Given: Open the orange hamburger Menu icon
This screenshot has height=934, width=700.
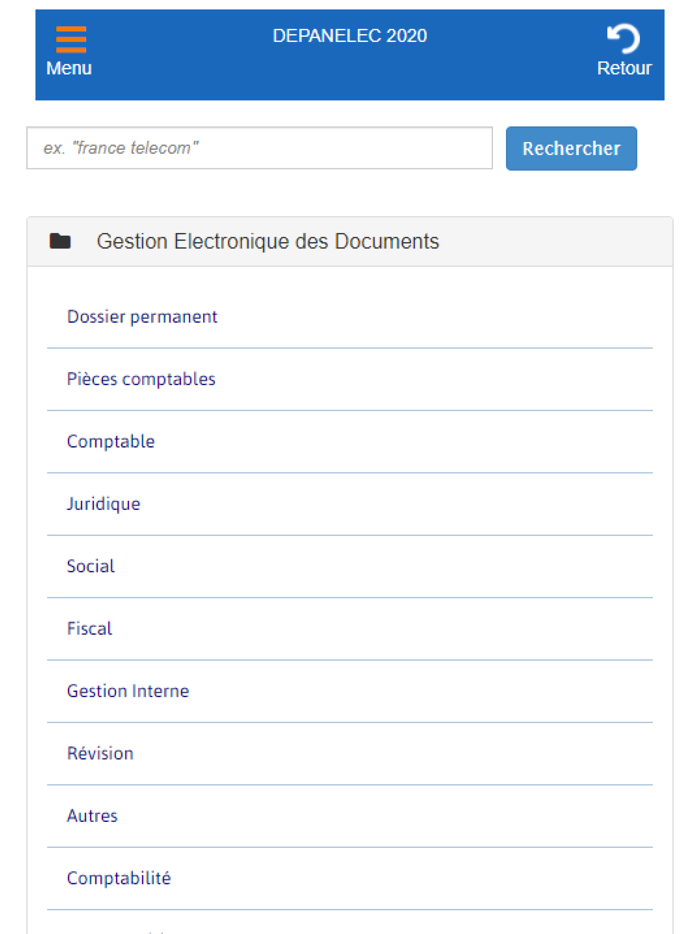Looking at the screenshot, I should coord(70,38).
